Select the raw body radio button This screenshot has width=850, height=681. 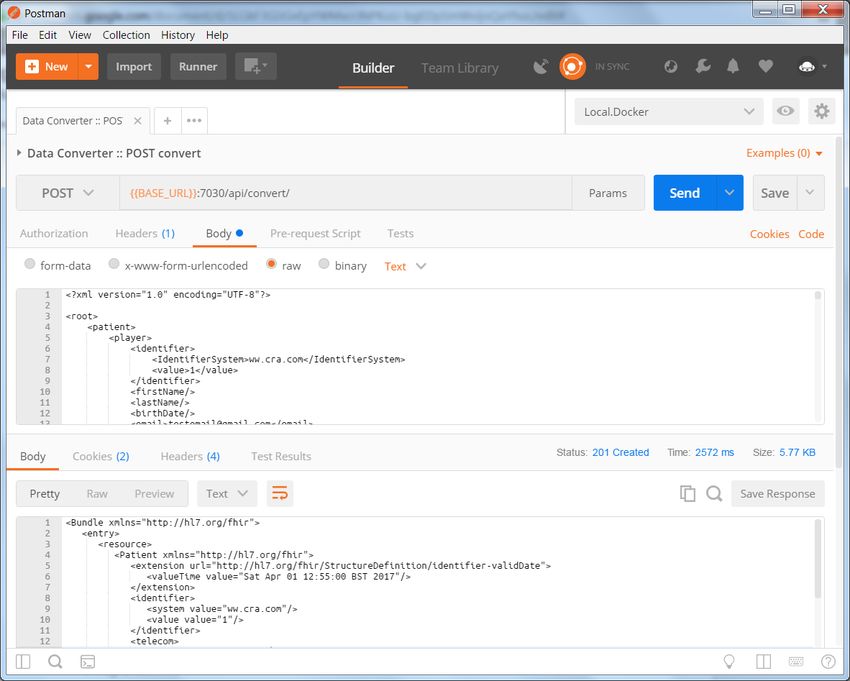tap(271, 264)
